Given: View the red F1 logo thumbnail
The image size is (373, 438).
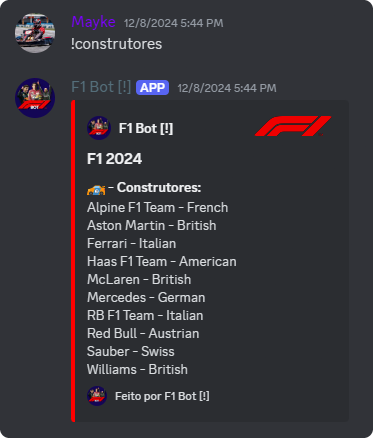Looking at the screenshot, I should [293, 126].
